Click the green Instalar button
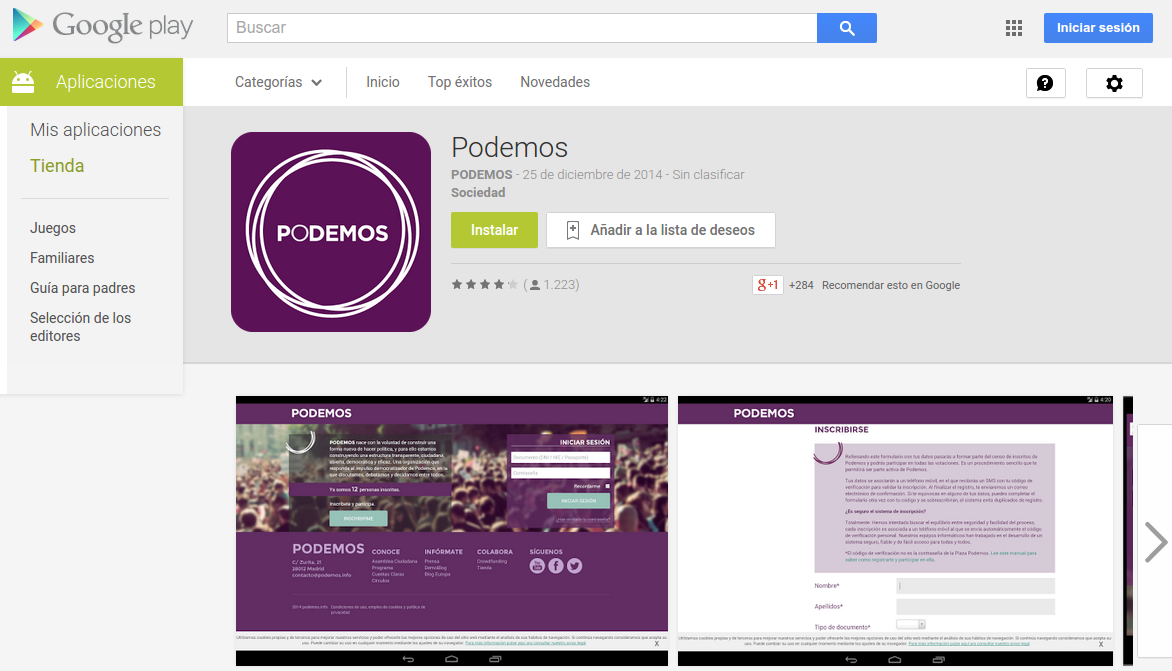This screenshot has height=671, width=1172. 494,230
